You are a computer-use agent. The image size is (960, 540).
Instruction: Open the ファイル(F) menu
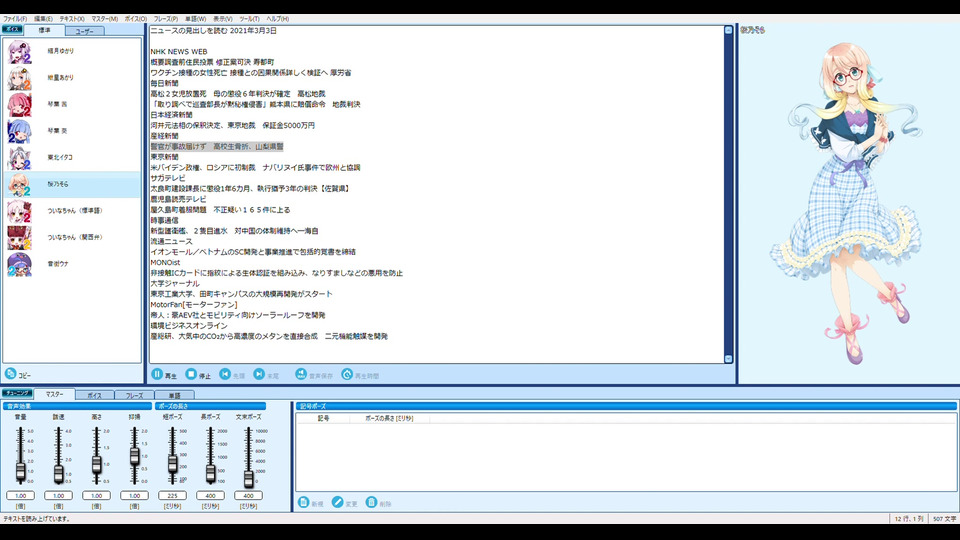click(15, 19)
